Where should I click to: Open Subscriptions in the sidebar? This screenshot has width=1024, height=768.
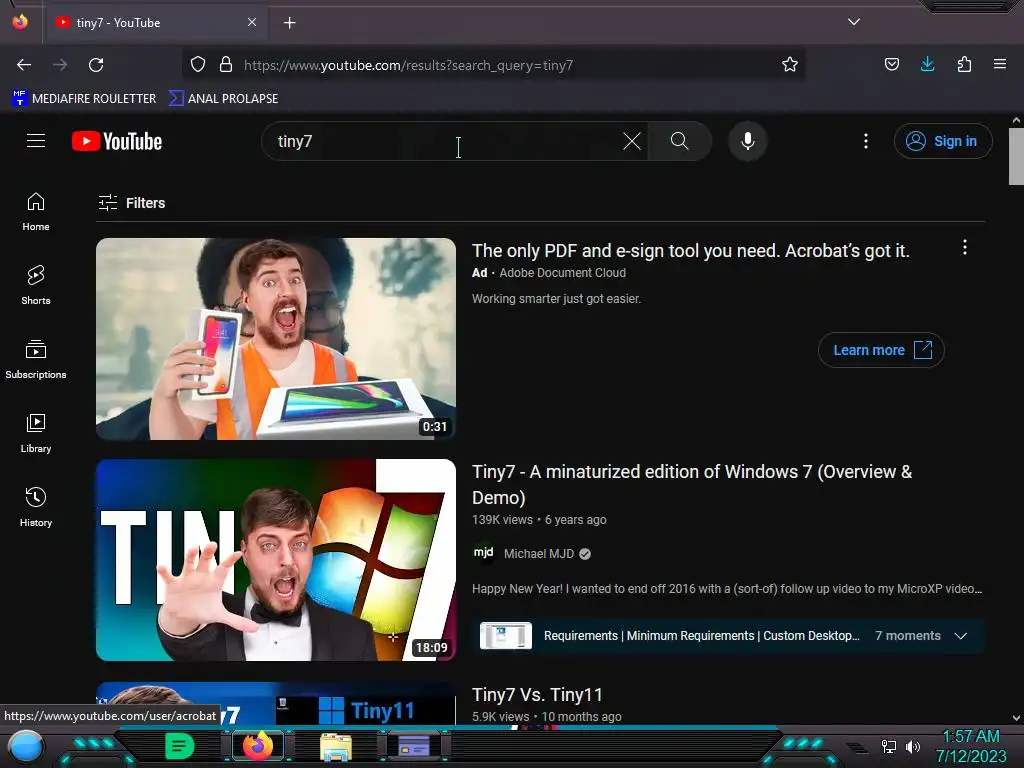click(36, 359)
